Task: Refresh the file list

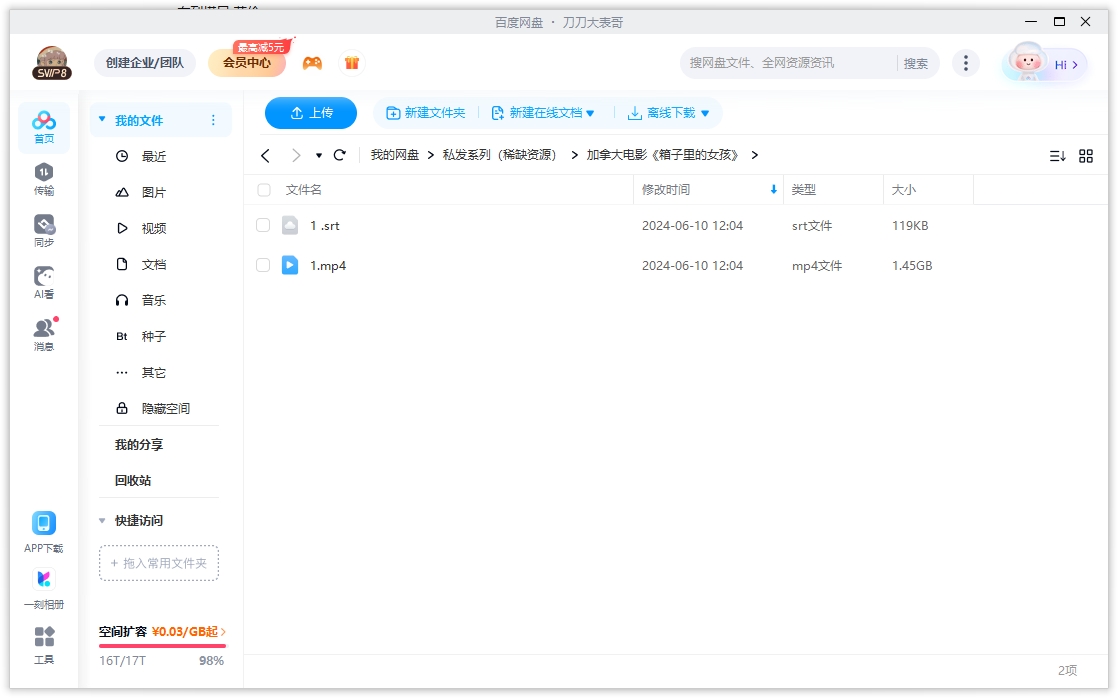Action: point(339,155)
